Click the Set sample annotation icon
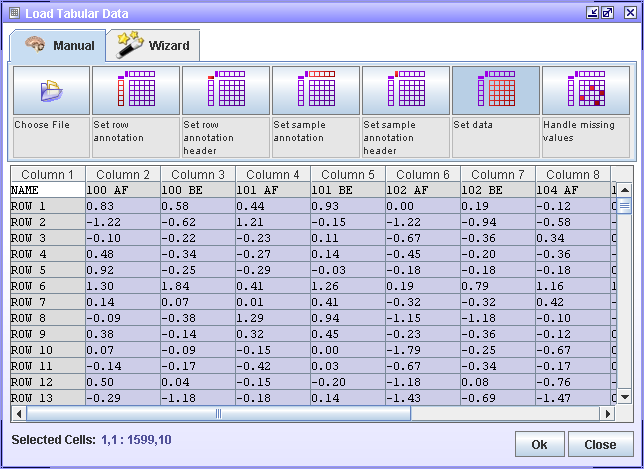Image resolution: width=644 pixels, height=469 pixels. point(316,91)
